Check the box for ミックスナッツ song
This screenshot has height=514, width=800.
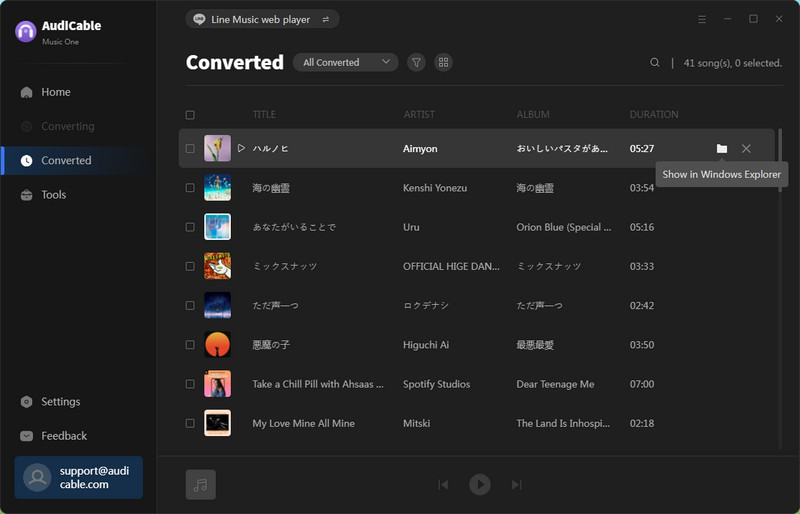tap(190, 266)
